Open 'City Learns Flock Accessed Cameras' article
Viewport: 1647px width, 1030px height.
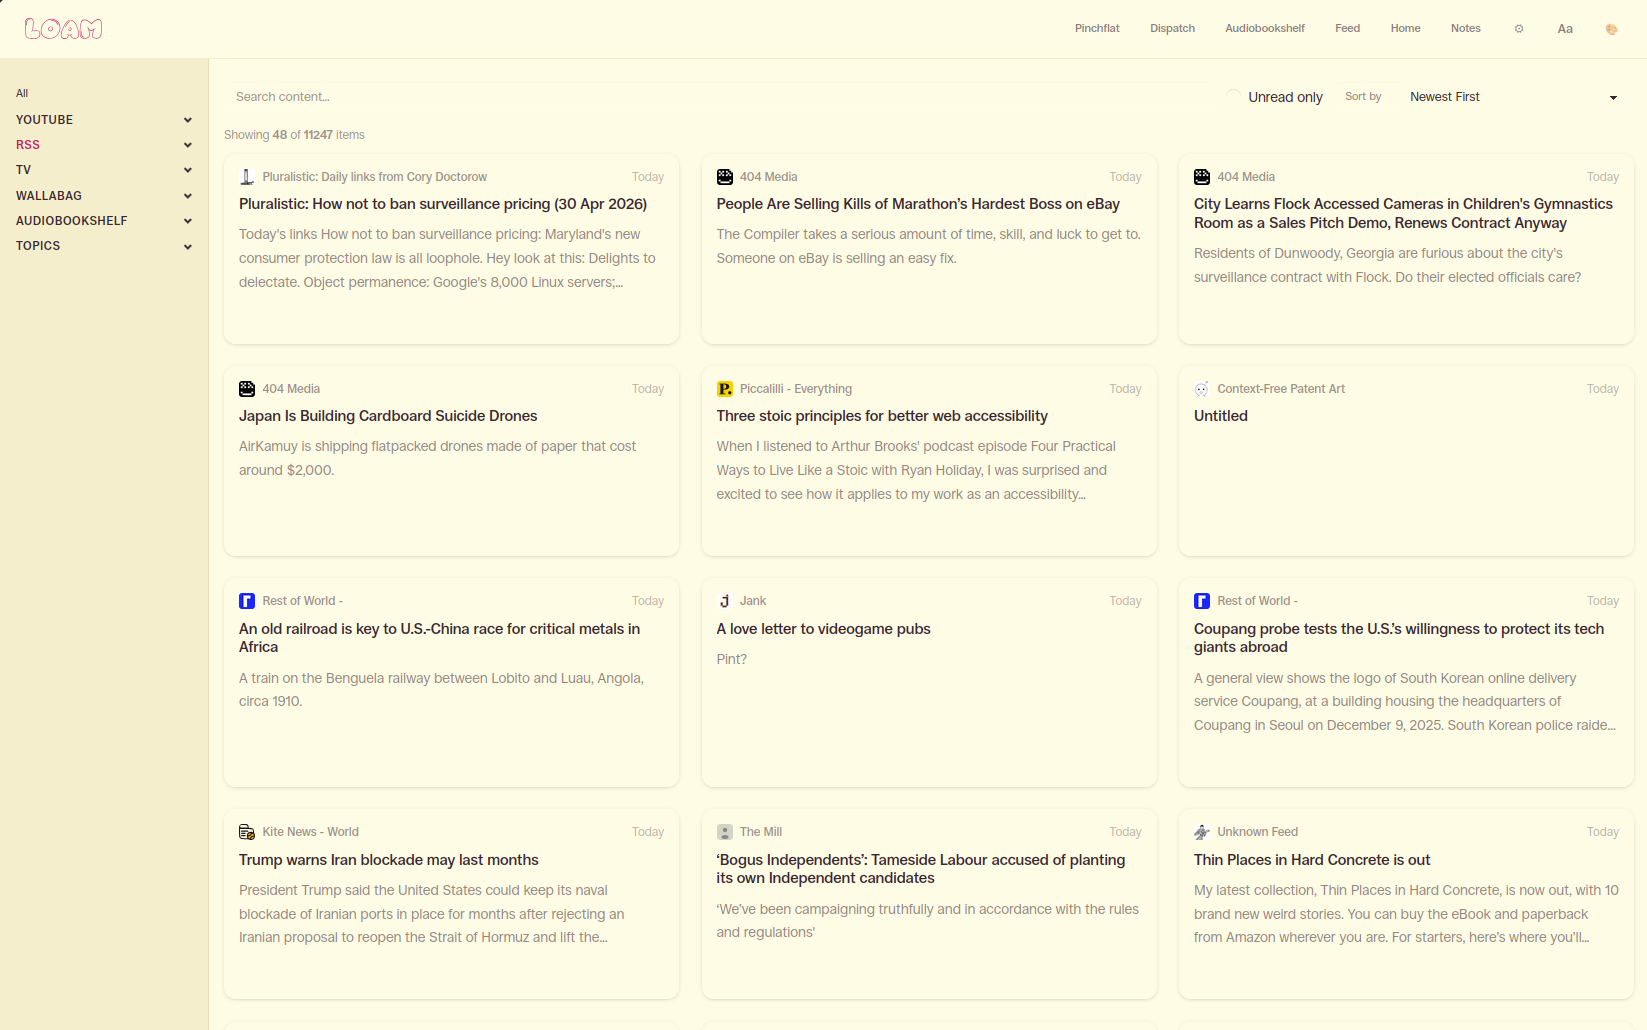tap(1403, 213)
